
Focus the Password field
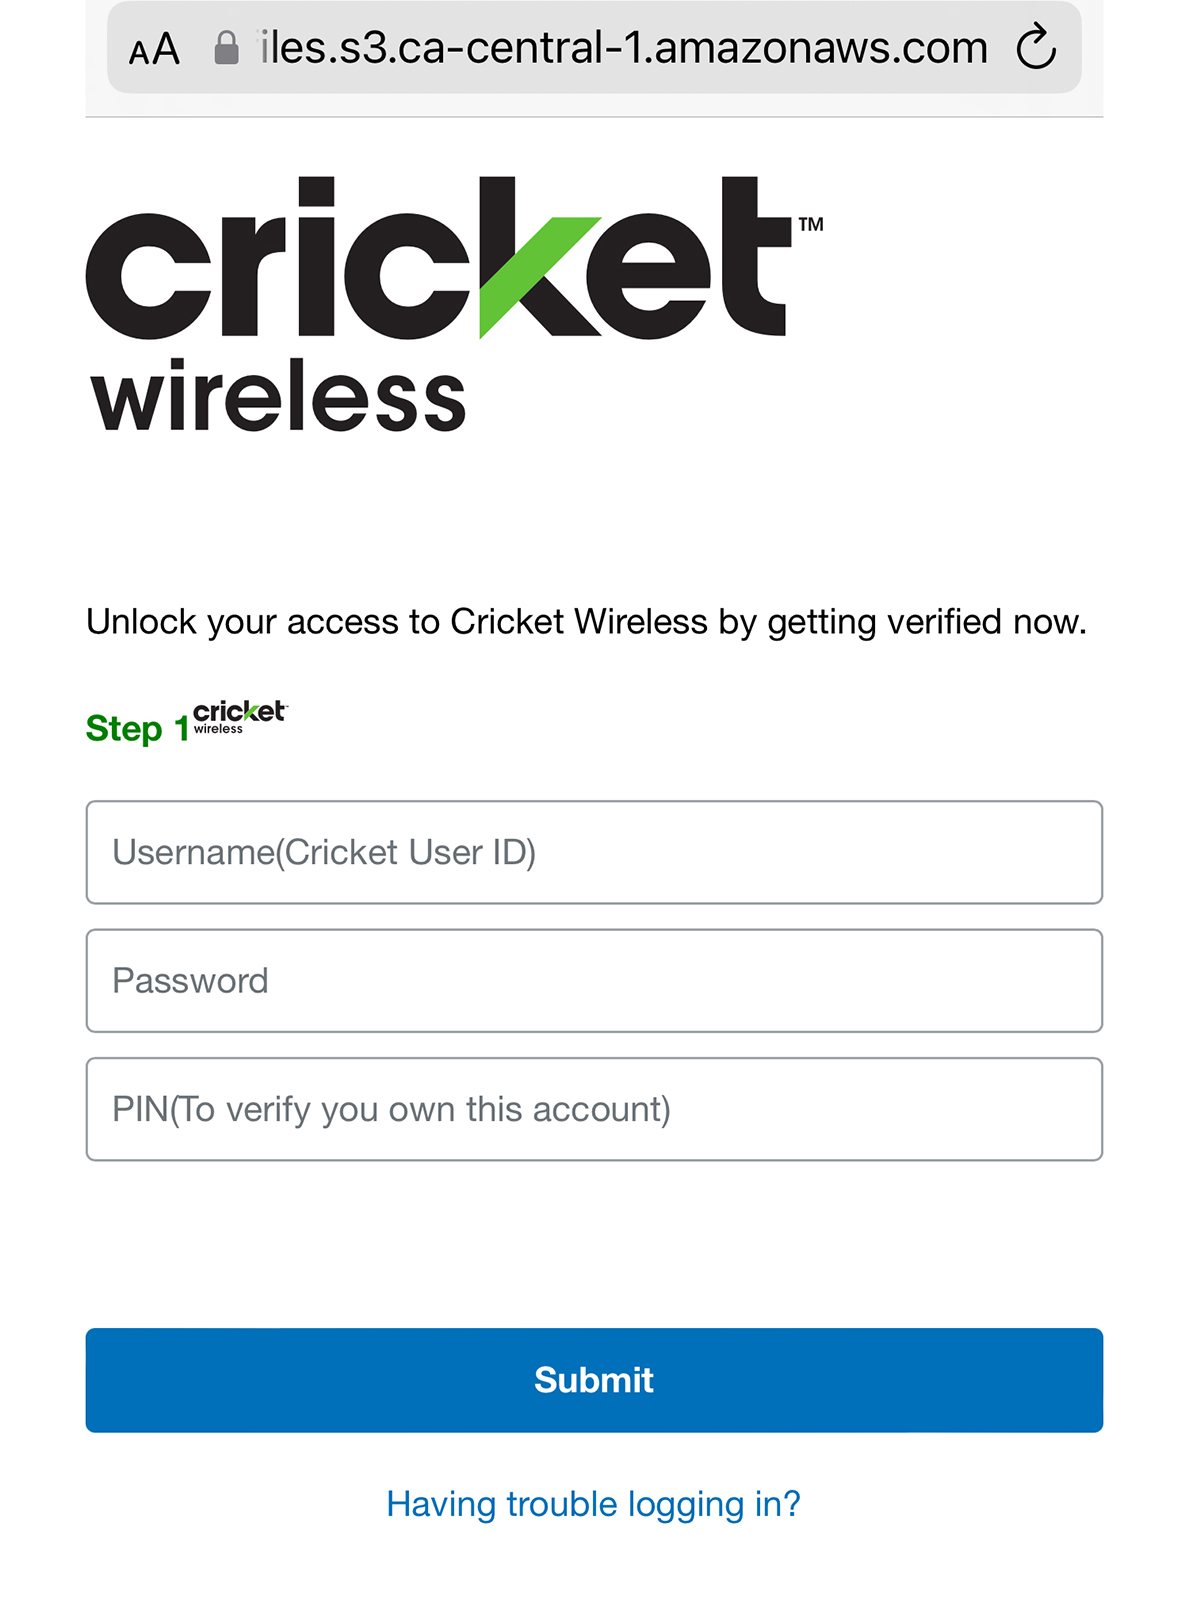click(x=594, y=981)
